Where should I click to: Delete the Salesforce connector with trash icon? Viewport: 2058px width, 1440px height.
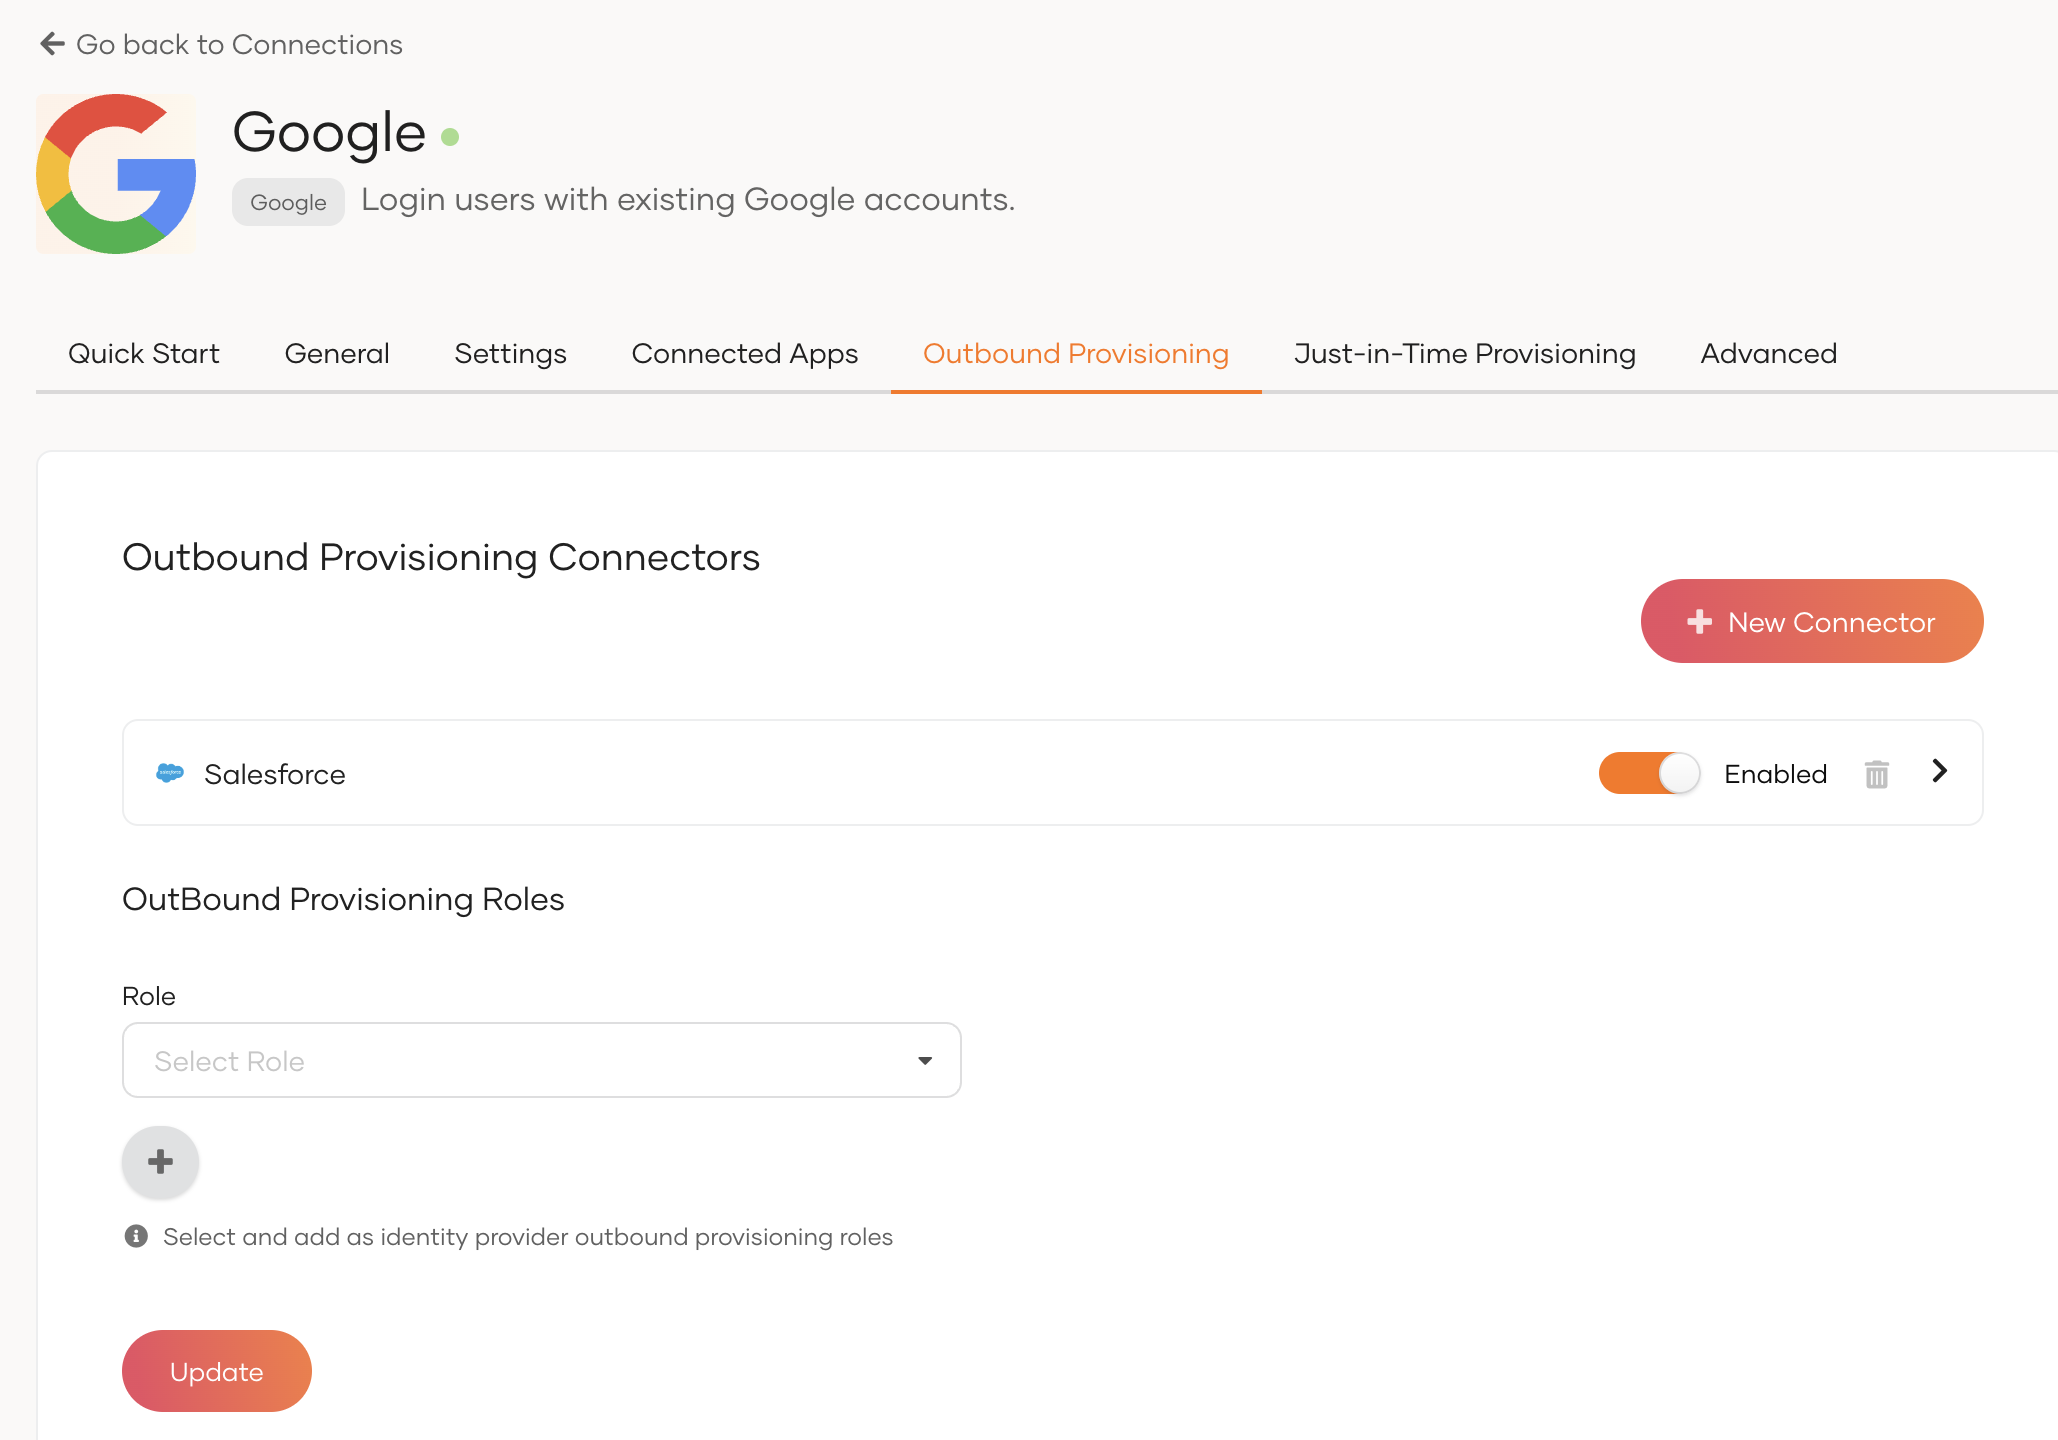pos(1877,774)
